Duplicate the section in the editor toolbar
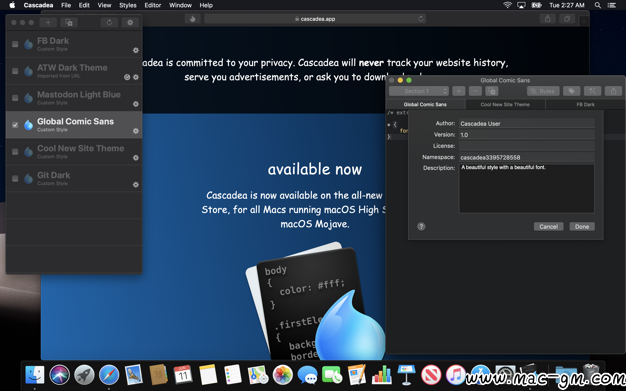The image size is (626, 391). [491, 91]
